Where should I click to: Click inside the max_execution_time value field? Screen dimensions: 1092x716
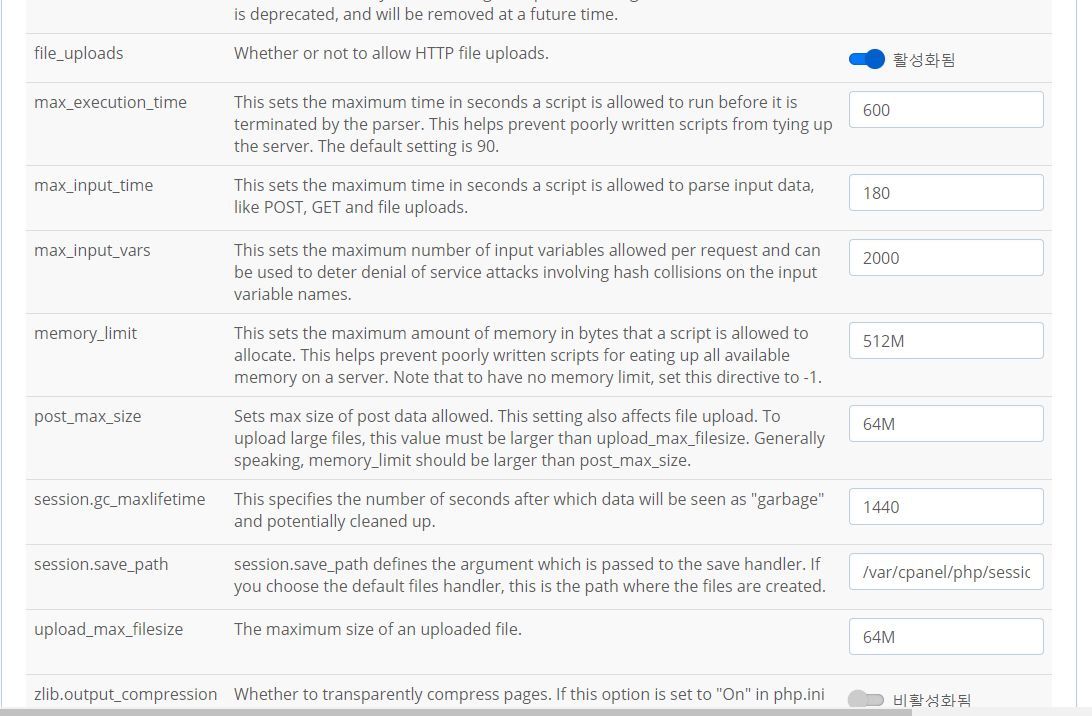pos(944,109)
